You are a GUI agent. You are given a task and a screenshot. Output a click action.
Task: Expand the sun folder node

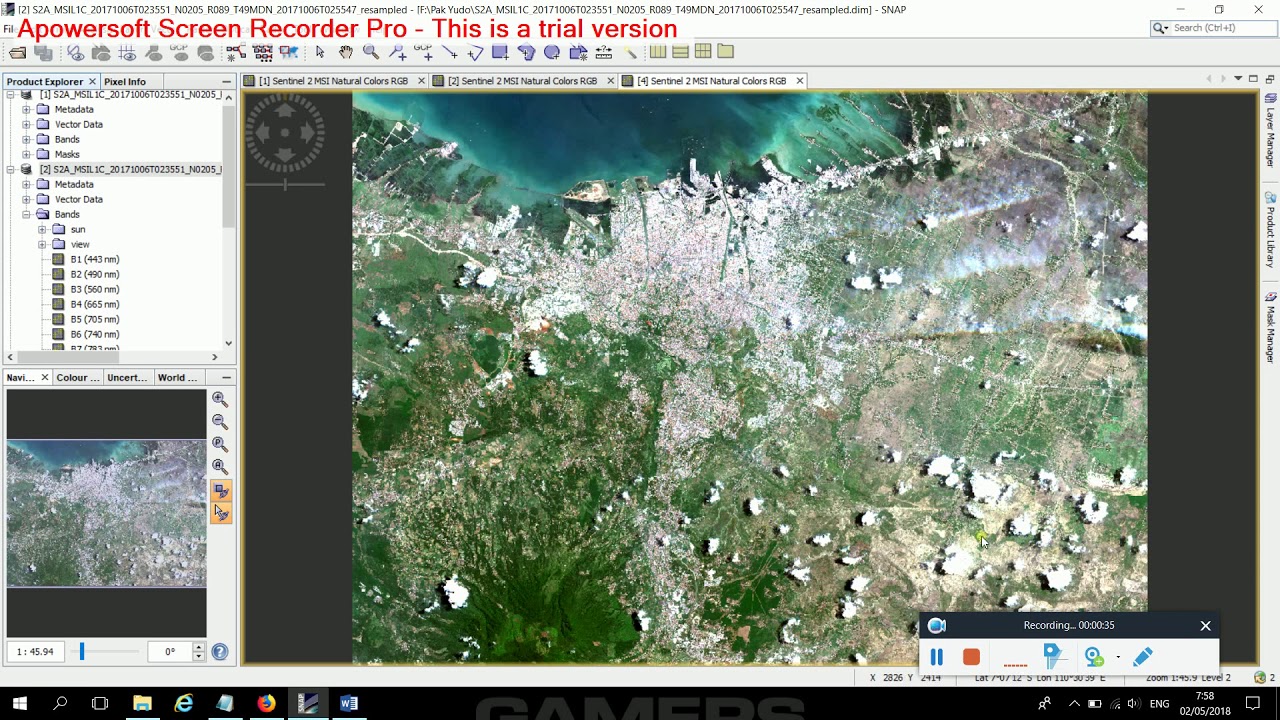[x=42, y=229]
